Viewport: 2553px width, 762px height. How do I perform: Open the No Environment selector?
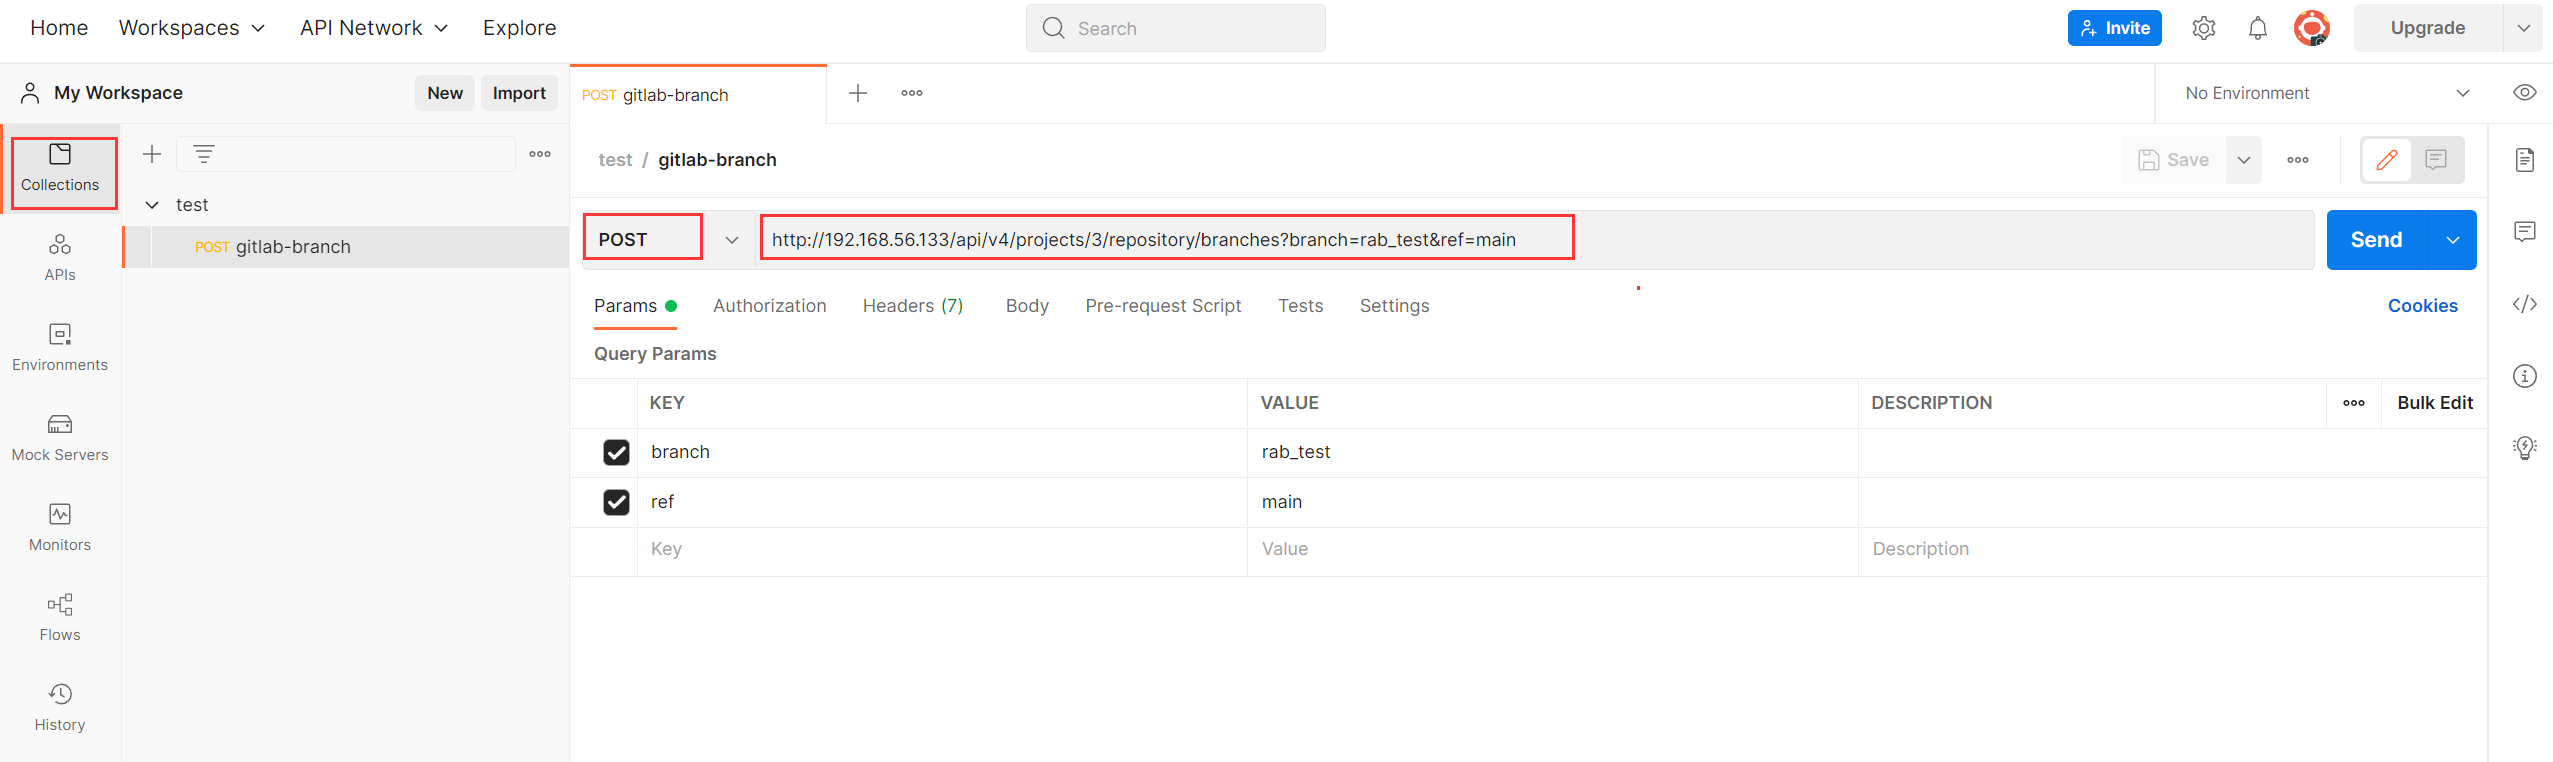point(2326,93)
